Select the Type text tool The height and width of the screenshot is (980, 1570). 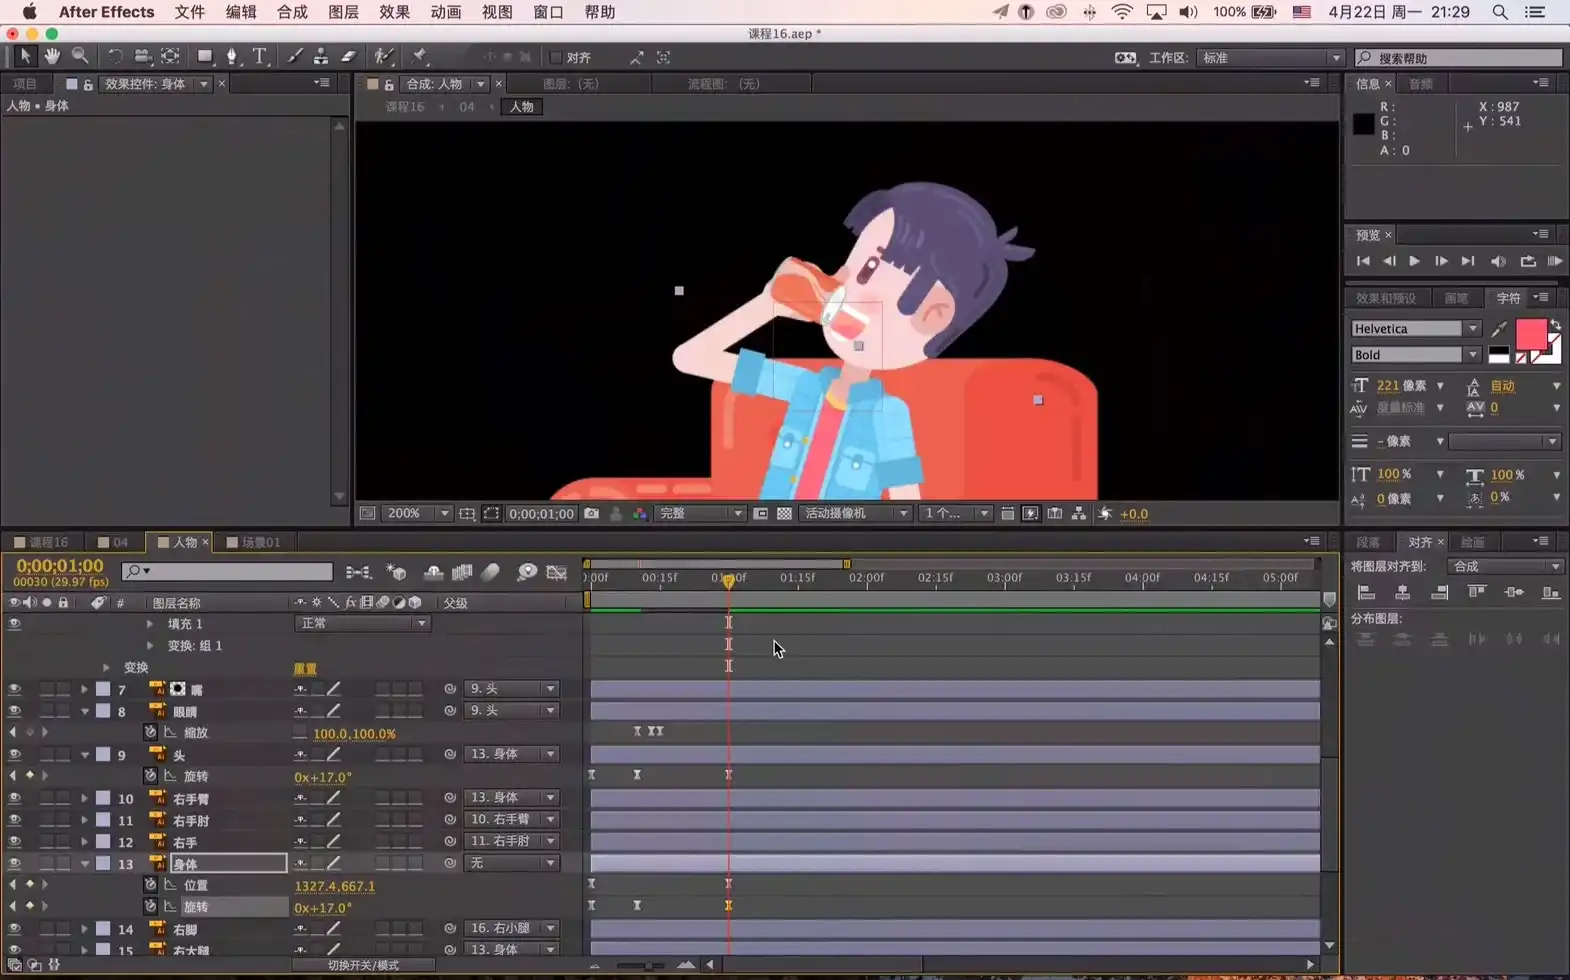tap(260, 57)
